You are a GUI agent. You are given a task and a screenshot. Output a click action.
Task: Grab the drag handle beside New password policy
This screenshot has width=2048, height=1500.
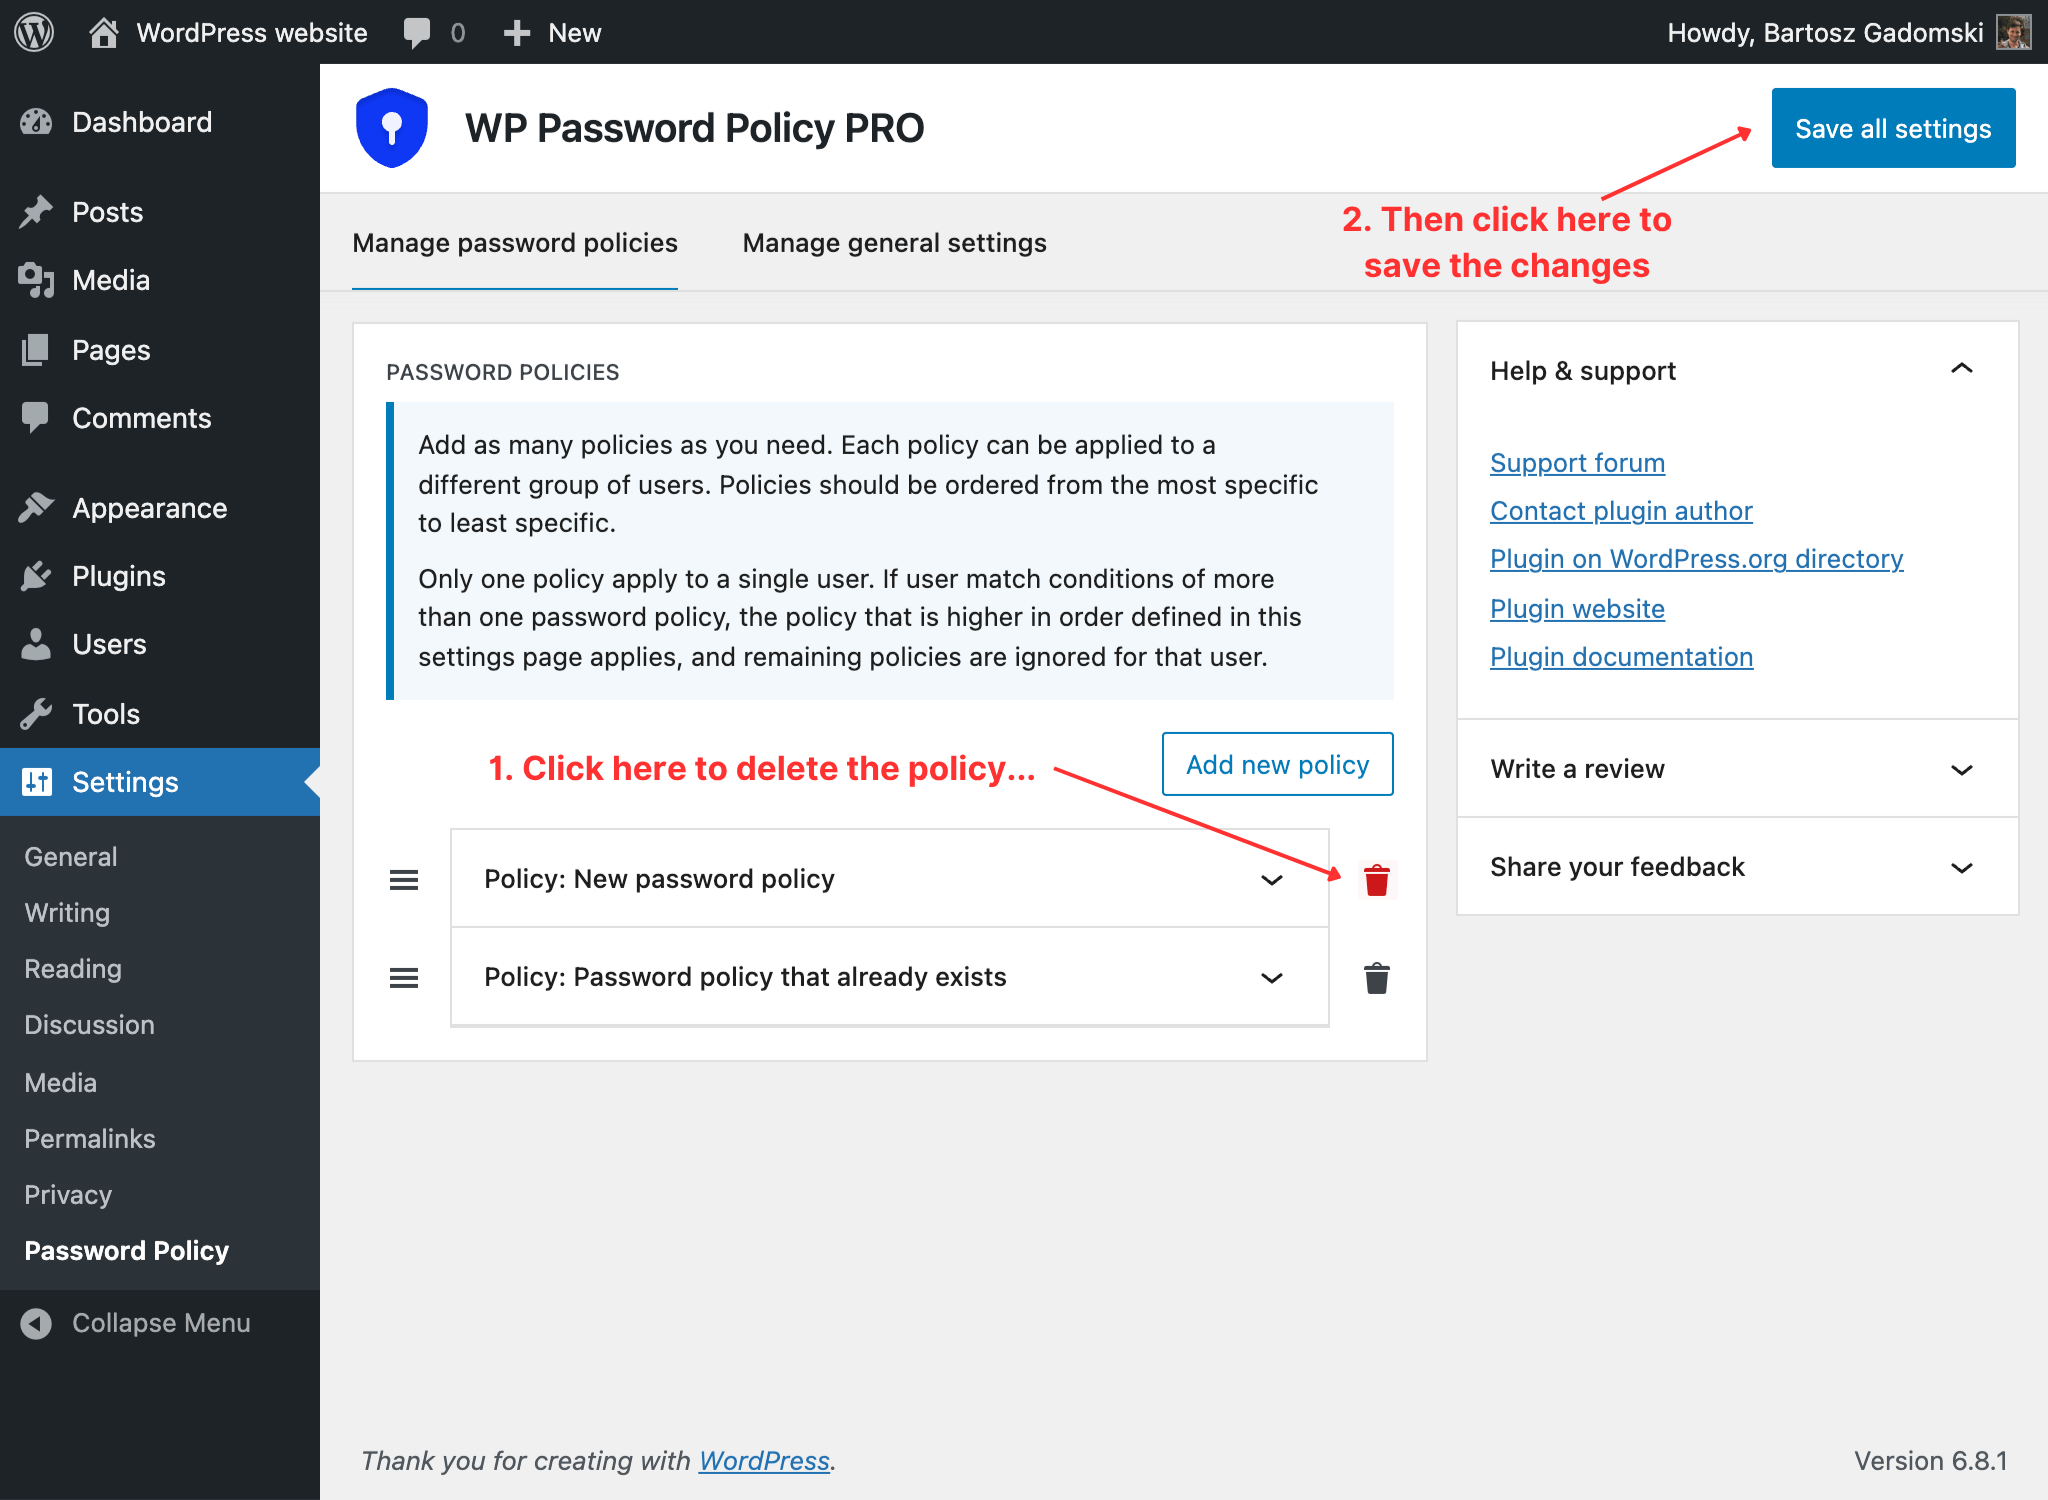click(x=404, y=880)
